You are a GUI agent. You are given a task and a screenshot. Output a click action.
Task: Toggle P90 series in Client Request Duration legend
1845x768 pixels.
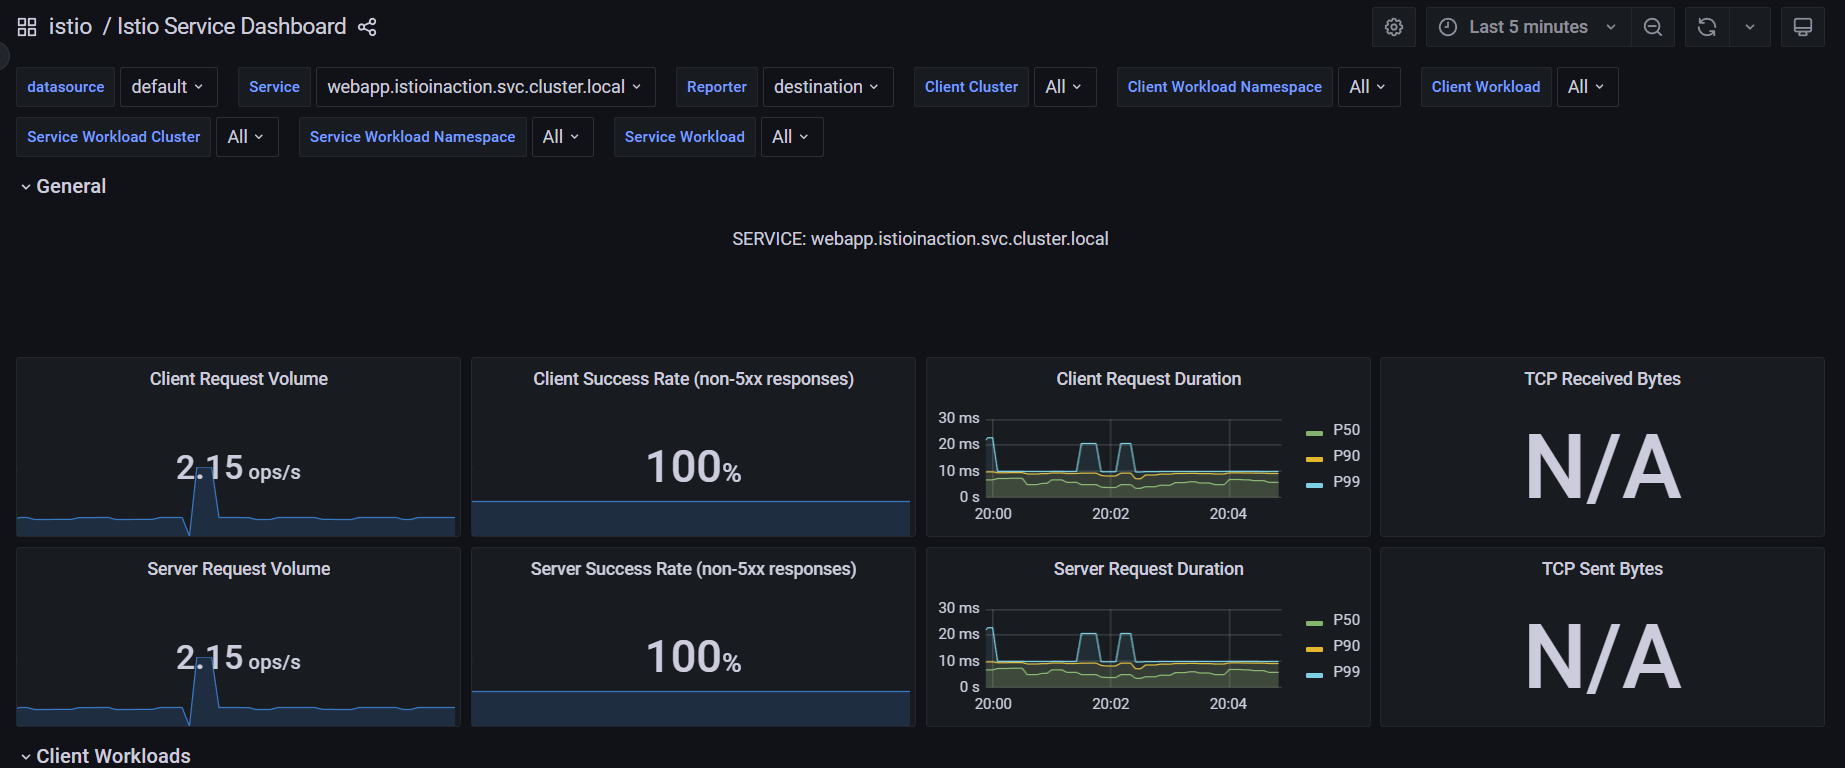pyautogui.click(x=1346, y=456)
